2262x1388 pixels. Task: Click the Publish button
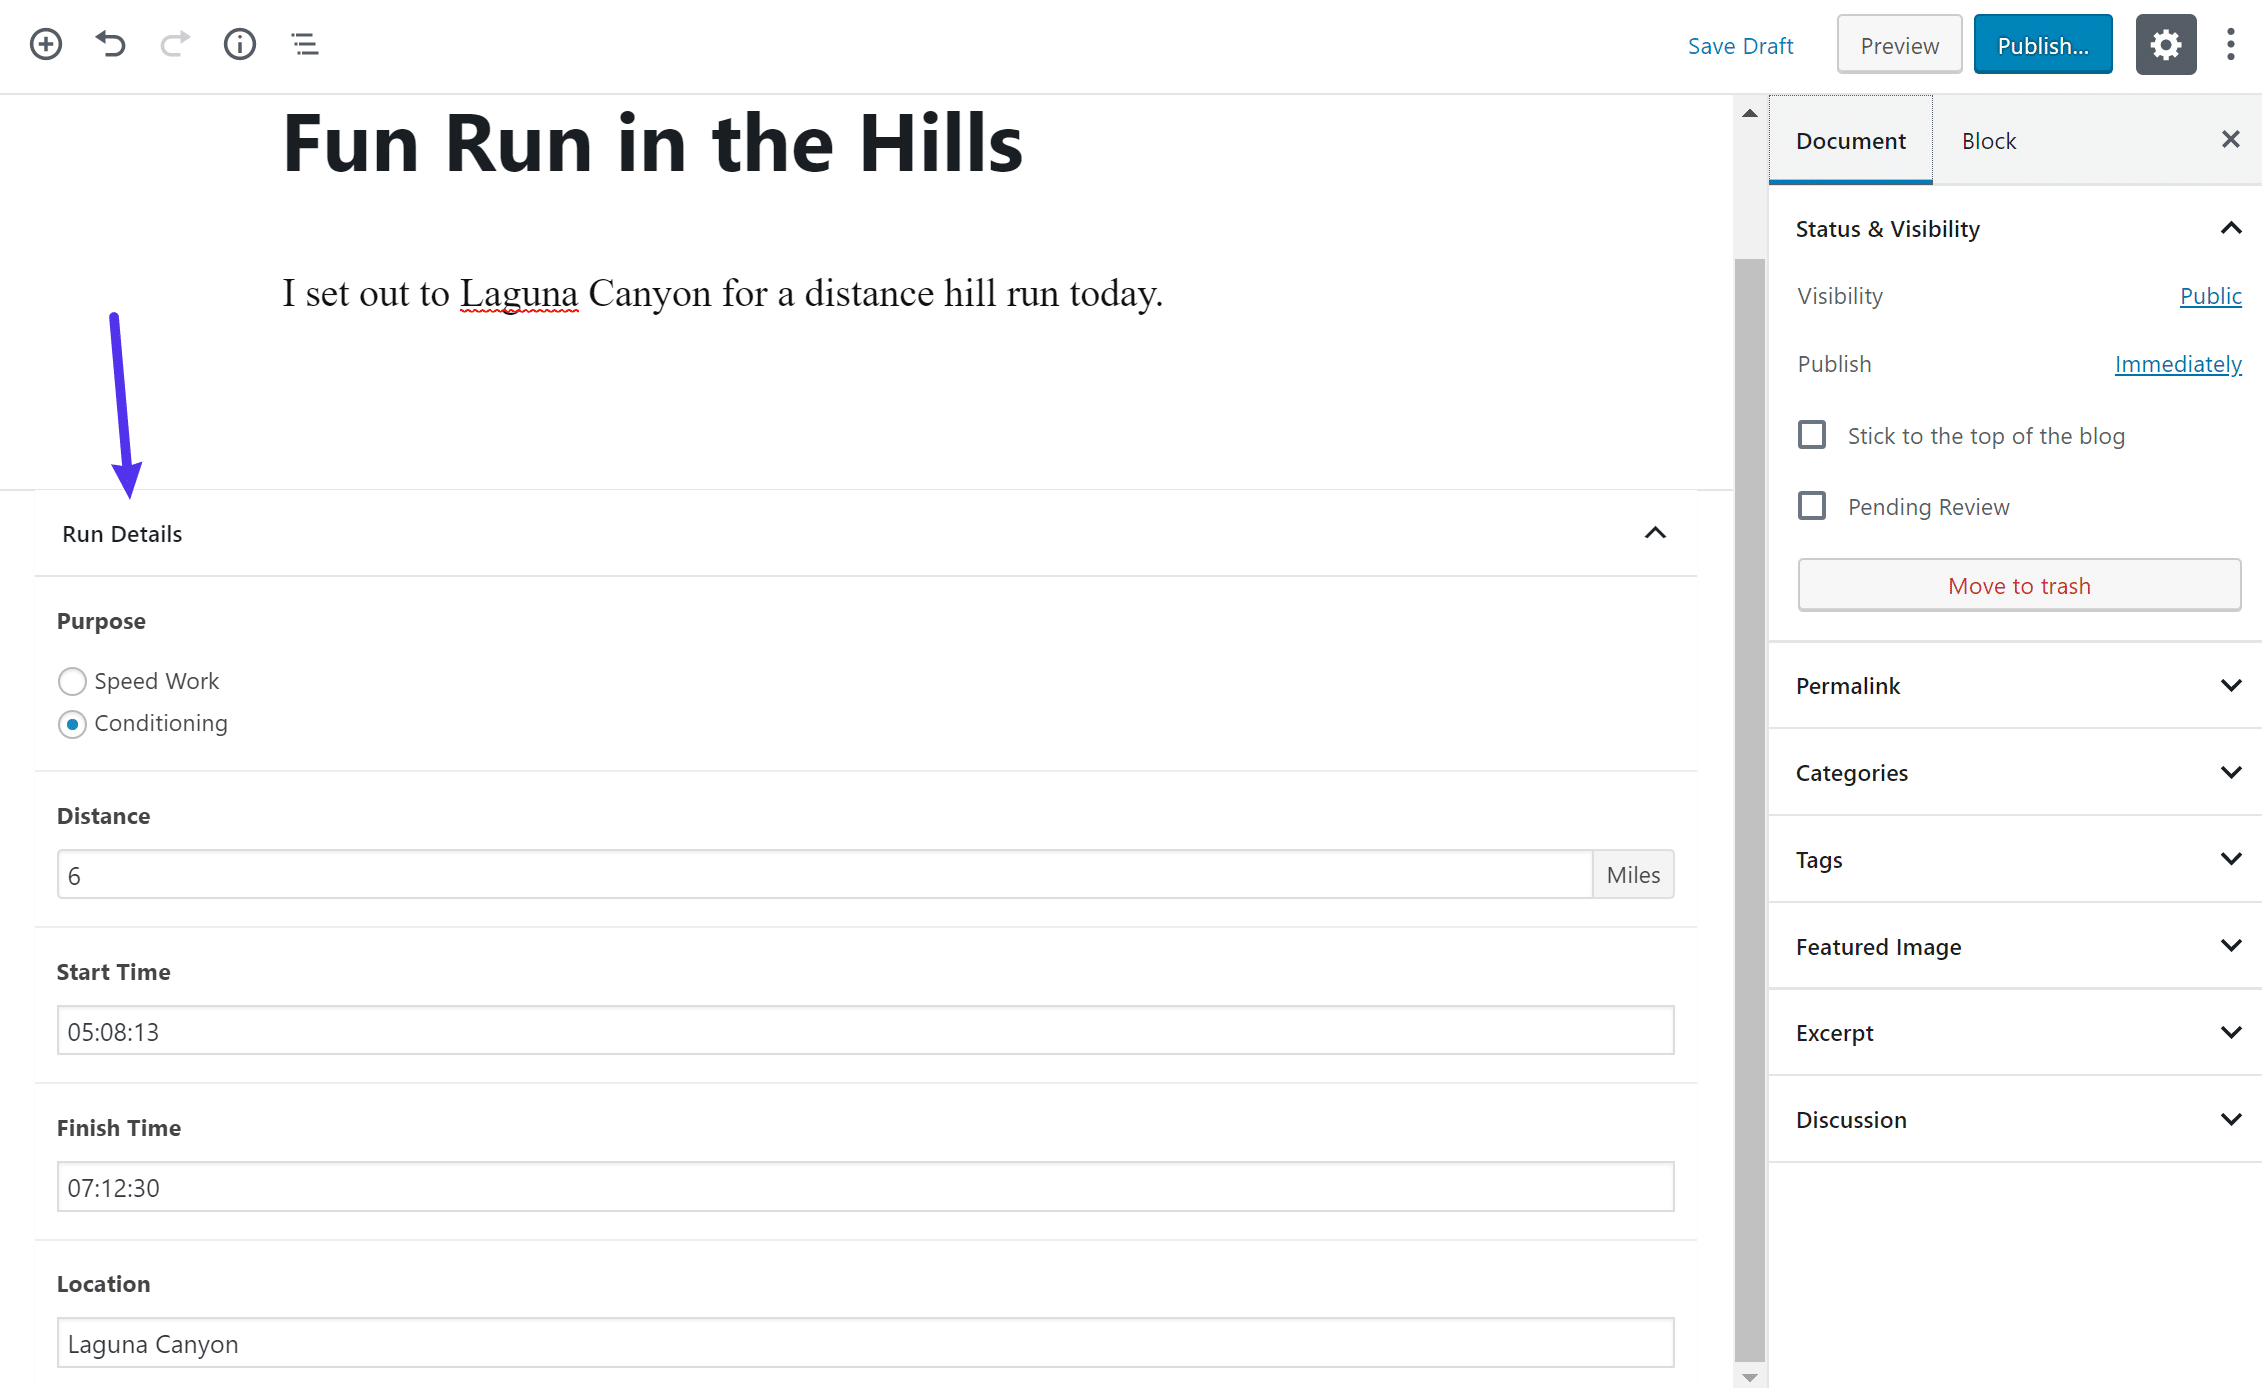point(2041,44)
